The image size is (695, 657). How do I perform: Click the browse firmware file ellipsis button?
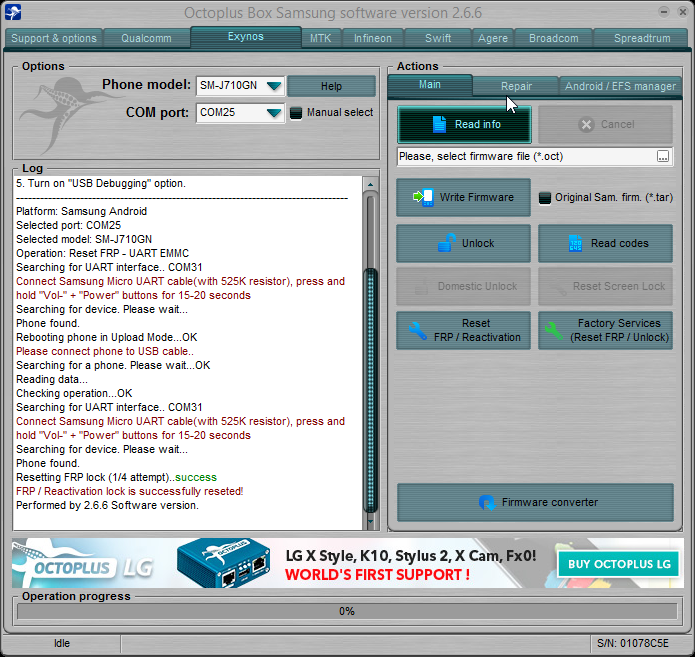pos(663,156)
